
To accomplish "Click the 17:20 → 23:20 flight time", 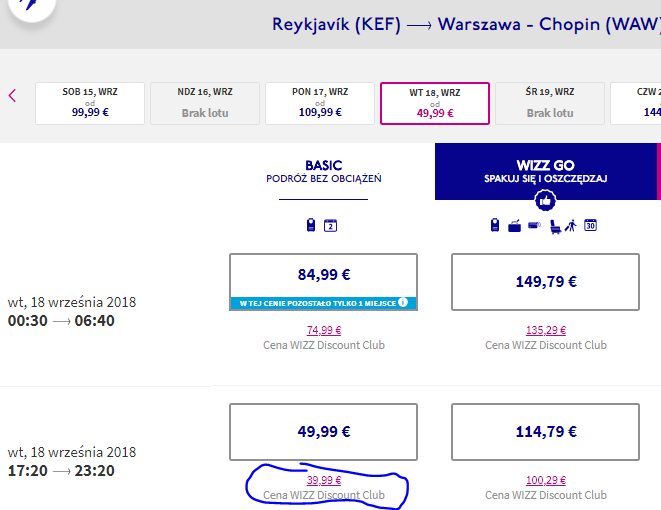I will tap(61, 471).
